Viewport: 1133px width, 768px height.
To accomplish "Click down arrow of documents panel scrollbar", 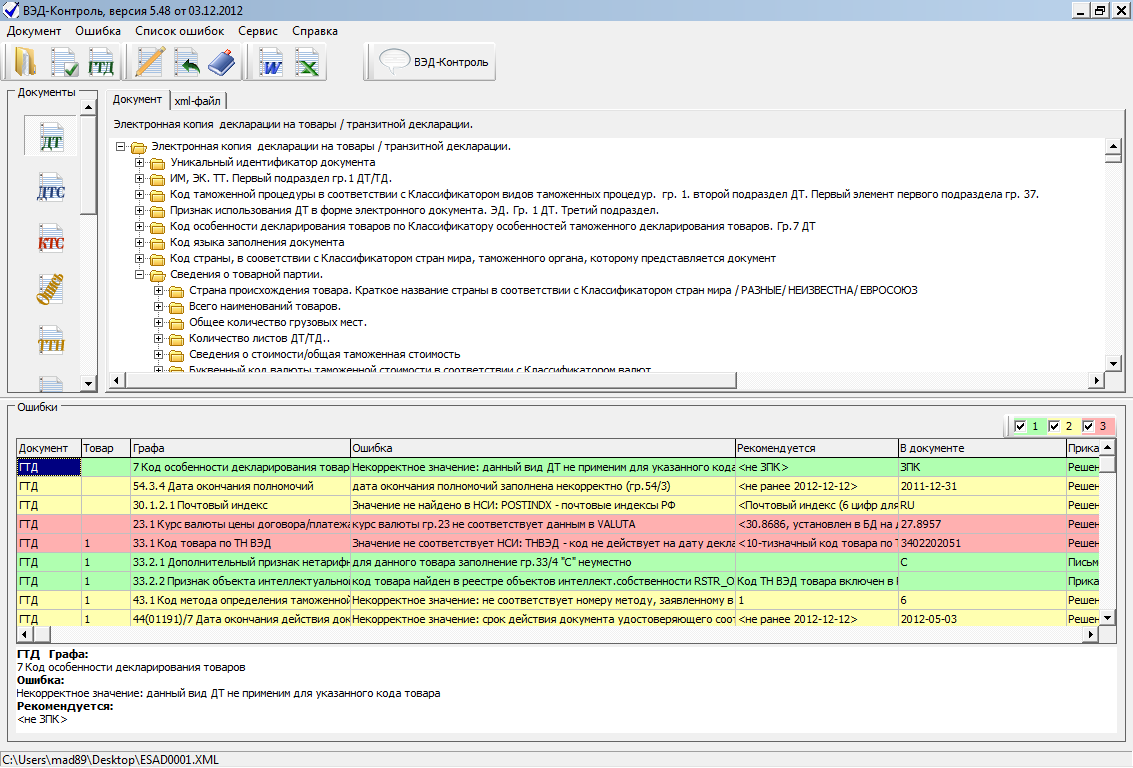I will (88, 384).
